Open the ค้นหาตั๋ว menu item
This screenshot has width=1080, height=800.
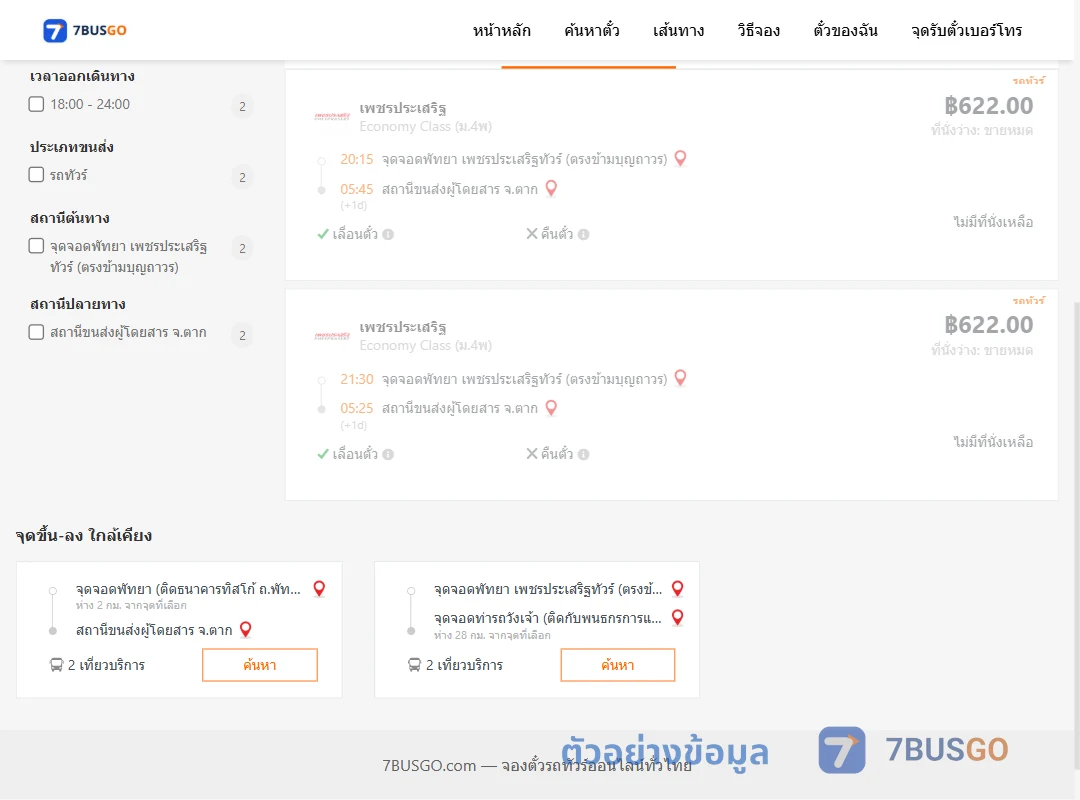[x=592, y=30]
